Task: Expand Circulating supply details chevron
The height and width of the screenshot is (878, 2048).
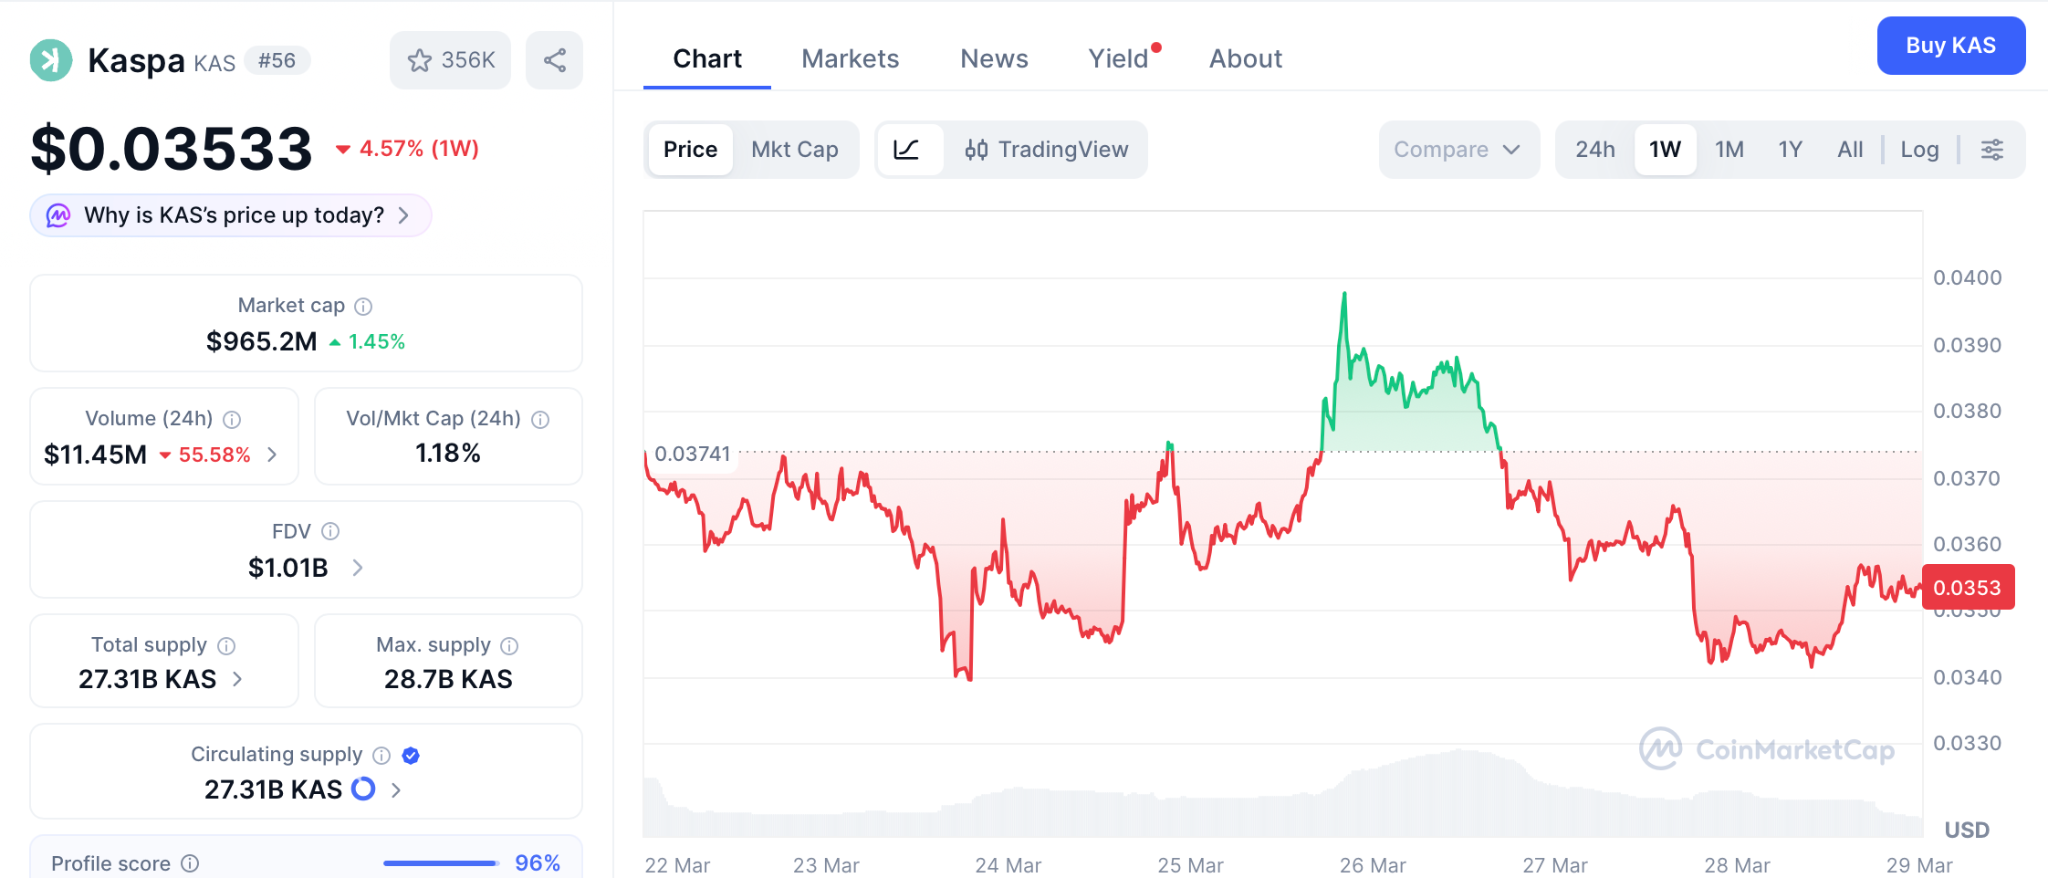Action: tap(396, 790)
